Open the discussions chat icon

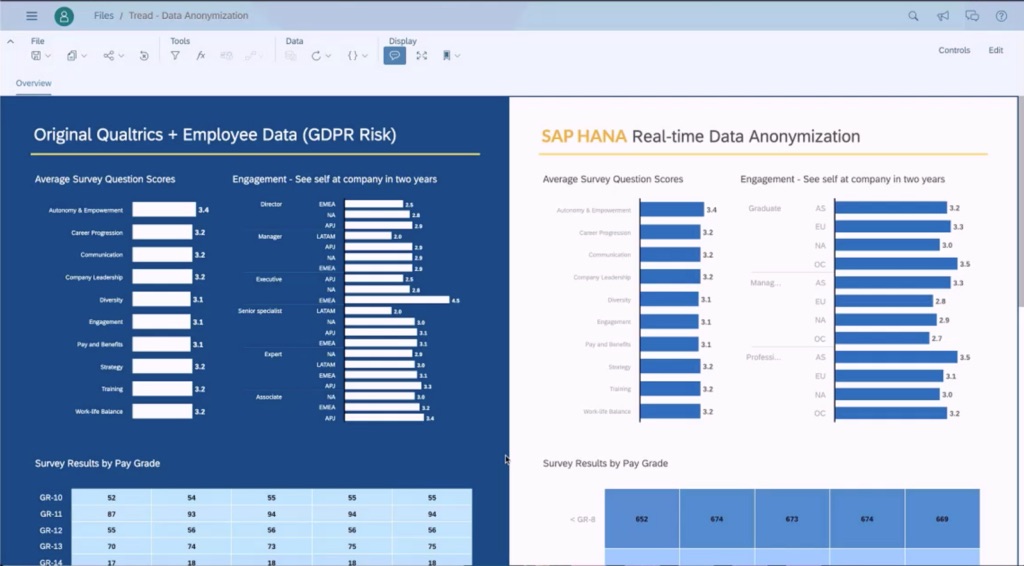click(x=971, y=16)
